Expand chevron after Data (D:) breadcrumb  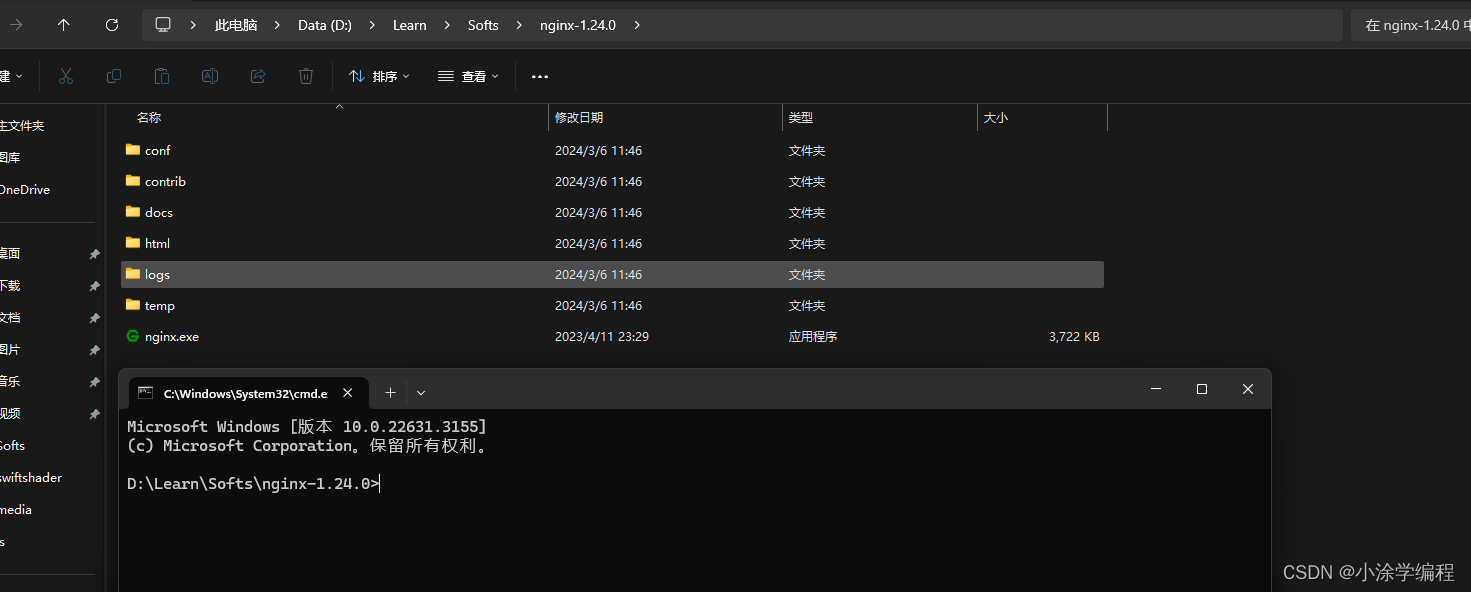372,25
